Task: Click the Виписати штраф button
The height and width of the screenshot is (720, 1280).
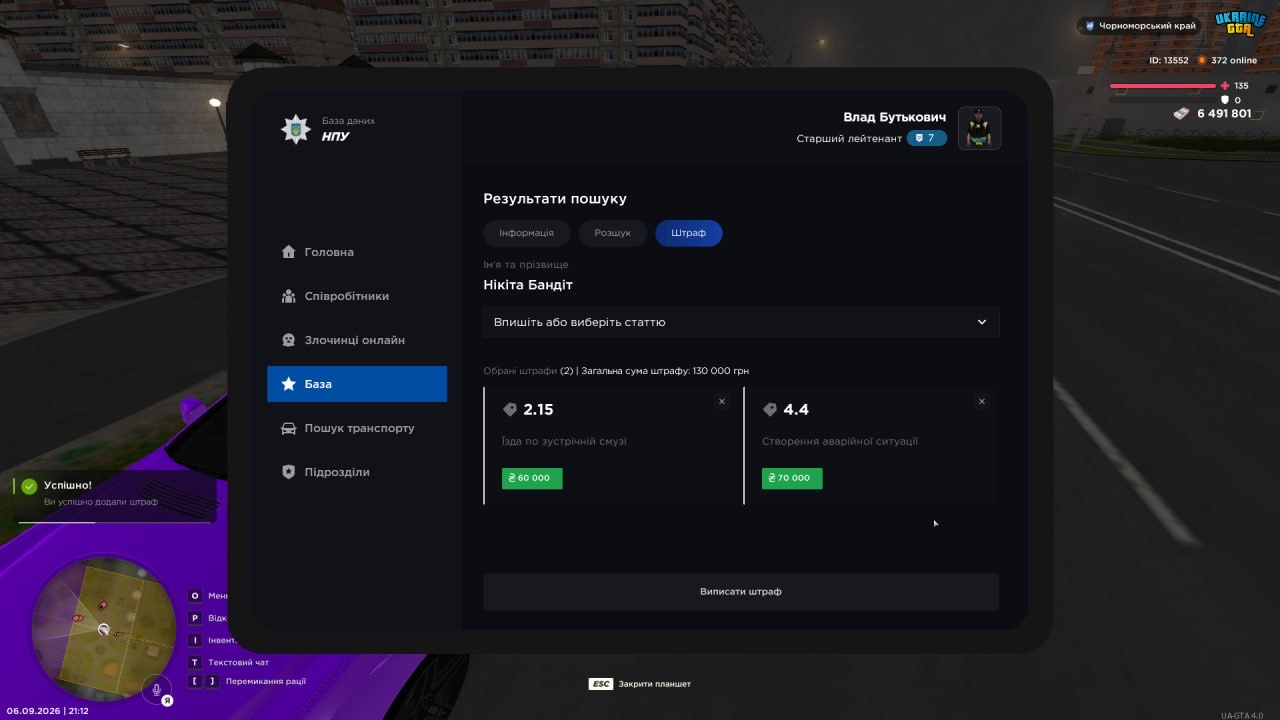Action: pyautogui.click(x=741, y=592)
